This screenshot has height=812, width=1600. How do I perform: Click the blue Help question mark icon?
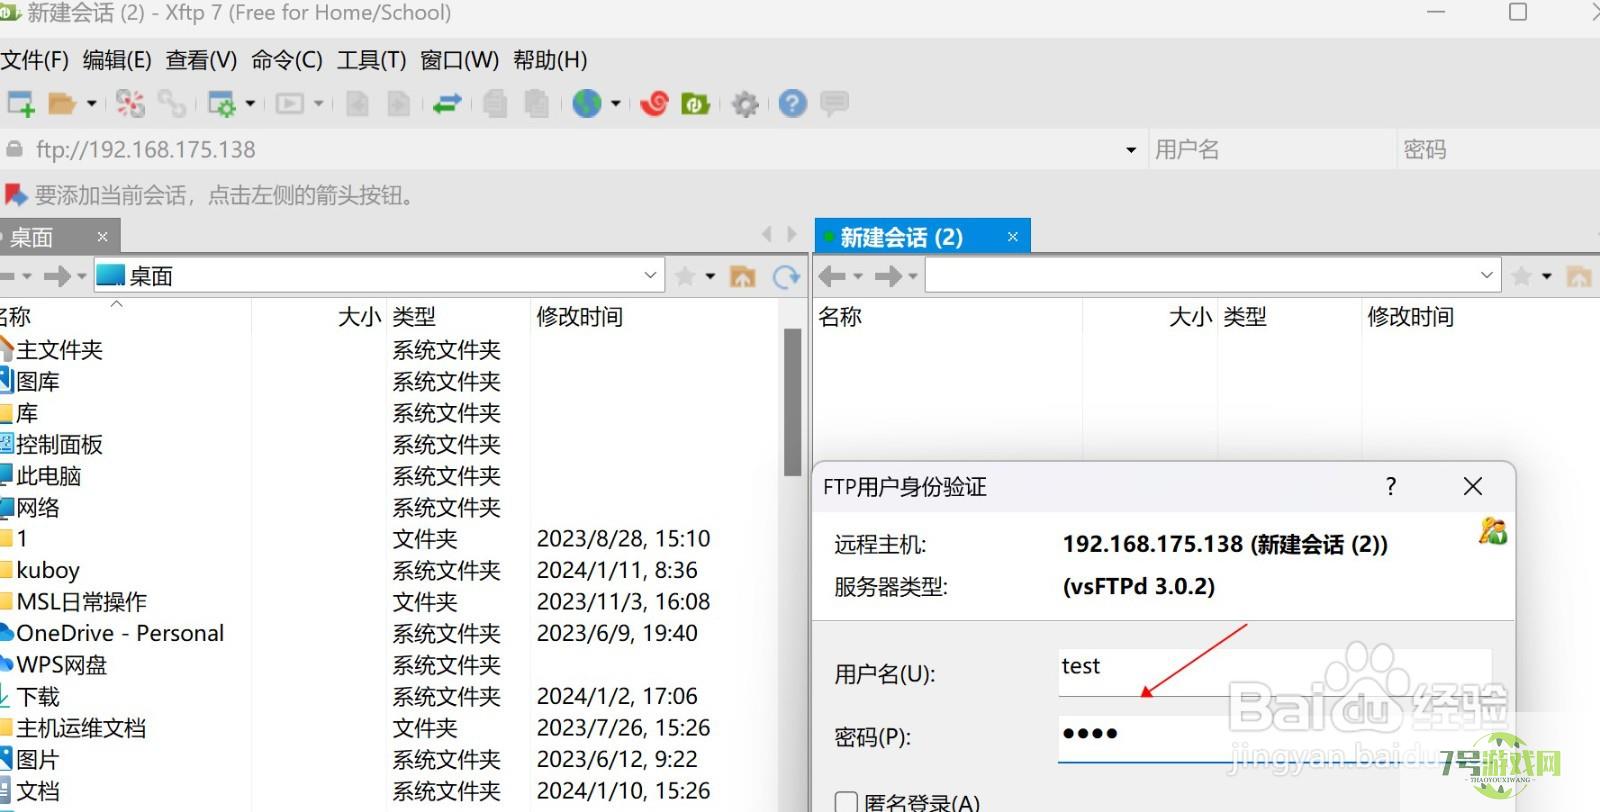pos(793,103)
